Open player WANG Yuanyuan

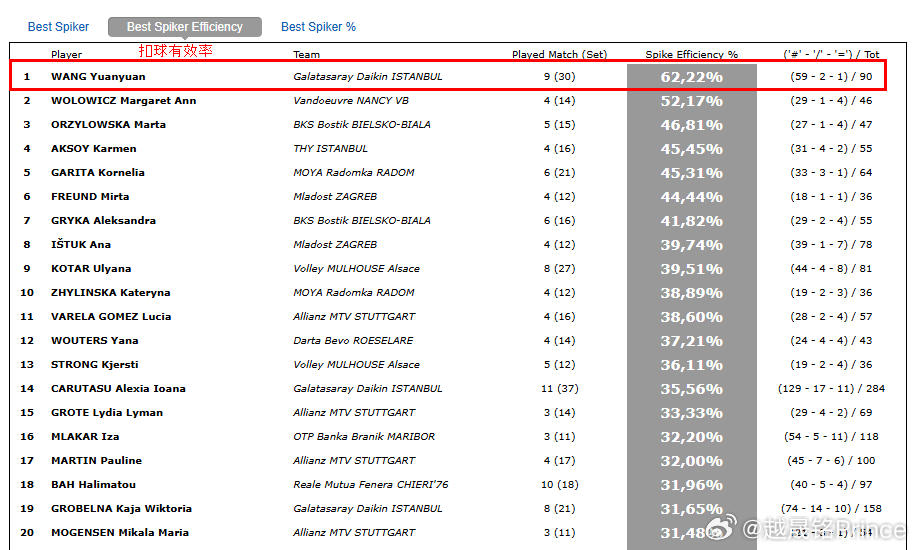pos(98,77)
